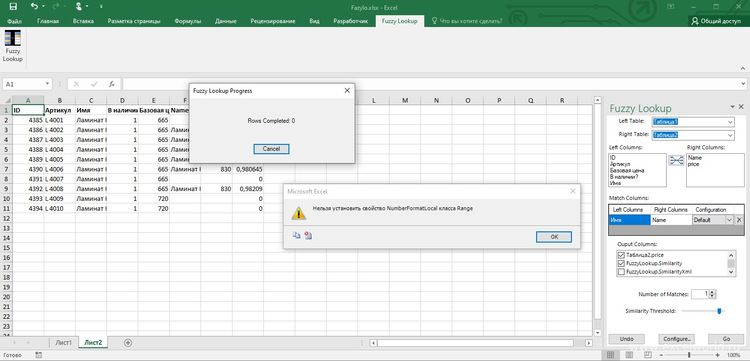
Task: Select 'Базовая цена' in the Left Columns list
Action: click(x=627, y=170)
